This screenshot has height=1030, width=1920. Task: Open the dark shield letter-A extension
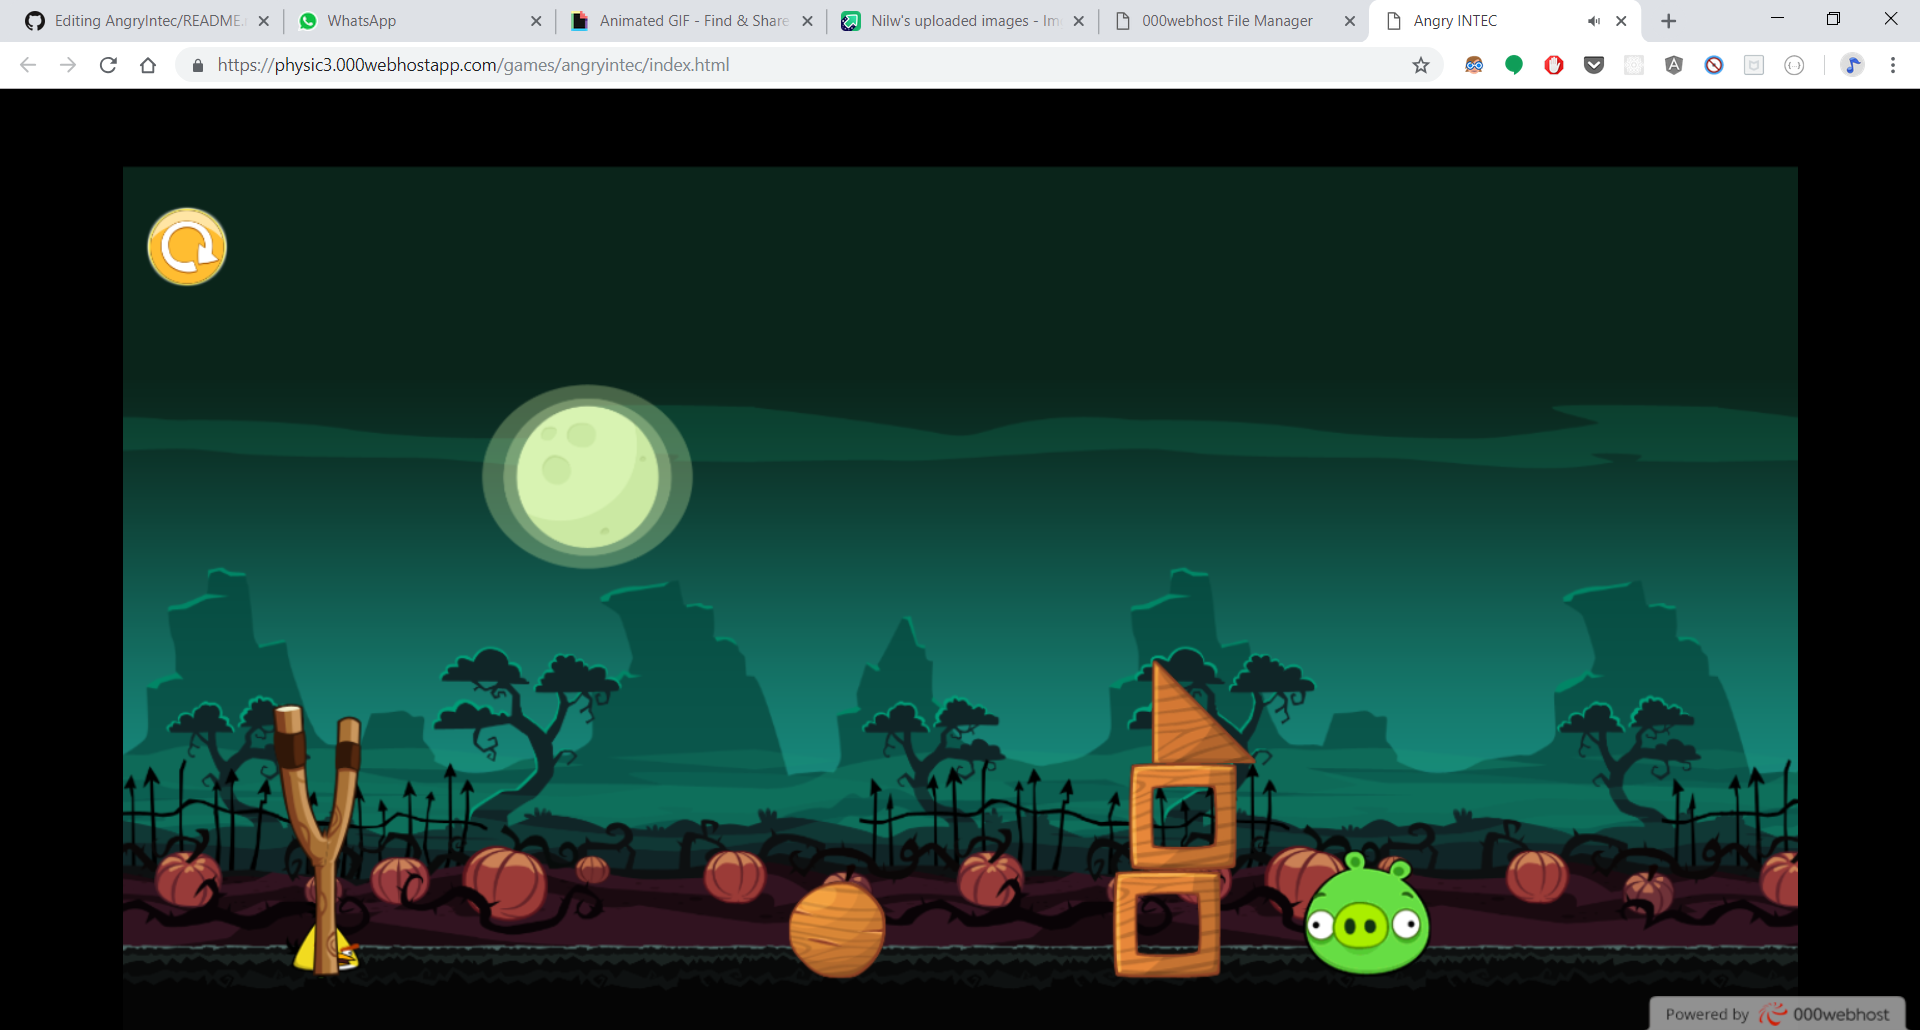(1674, 65)
